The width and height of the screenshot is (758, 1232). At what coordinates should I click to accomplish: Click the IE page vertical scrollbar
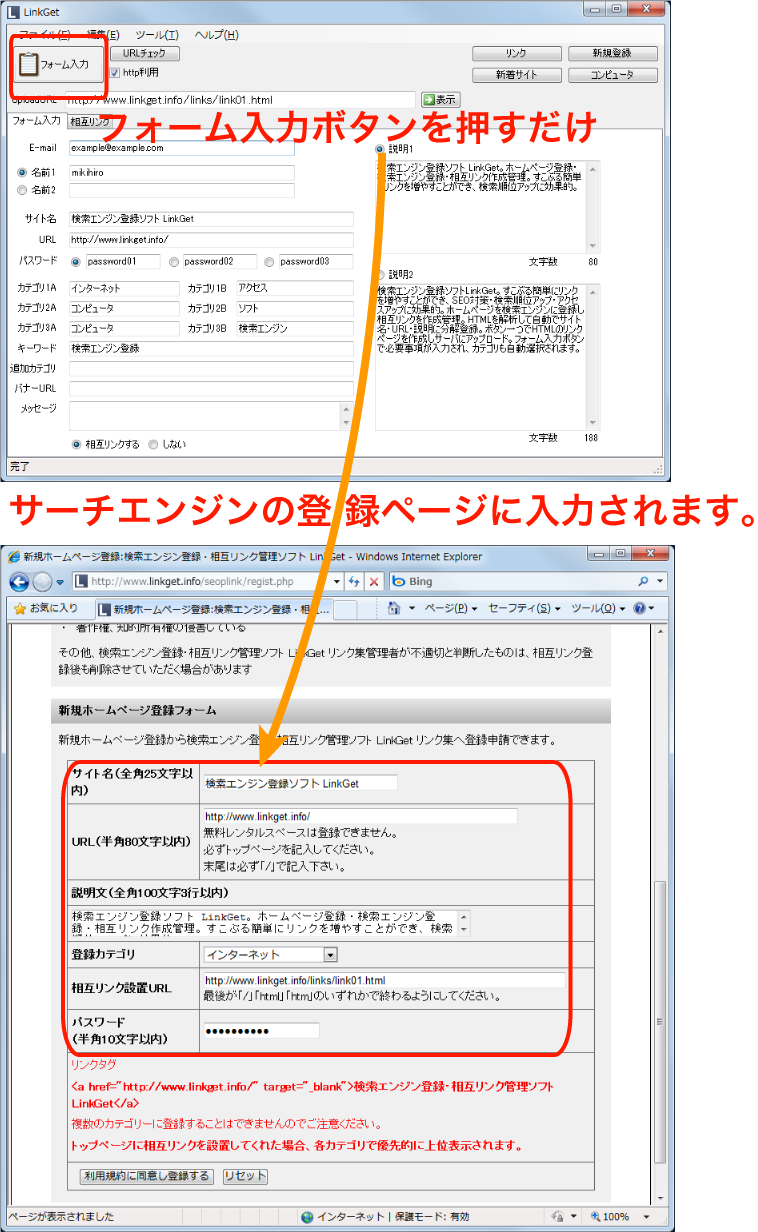(659, 914)
